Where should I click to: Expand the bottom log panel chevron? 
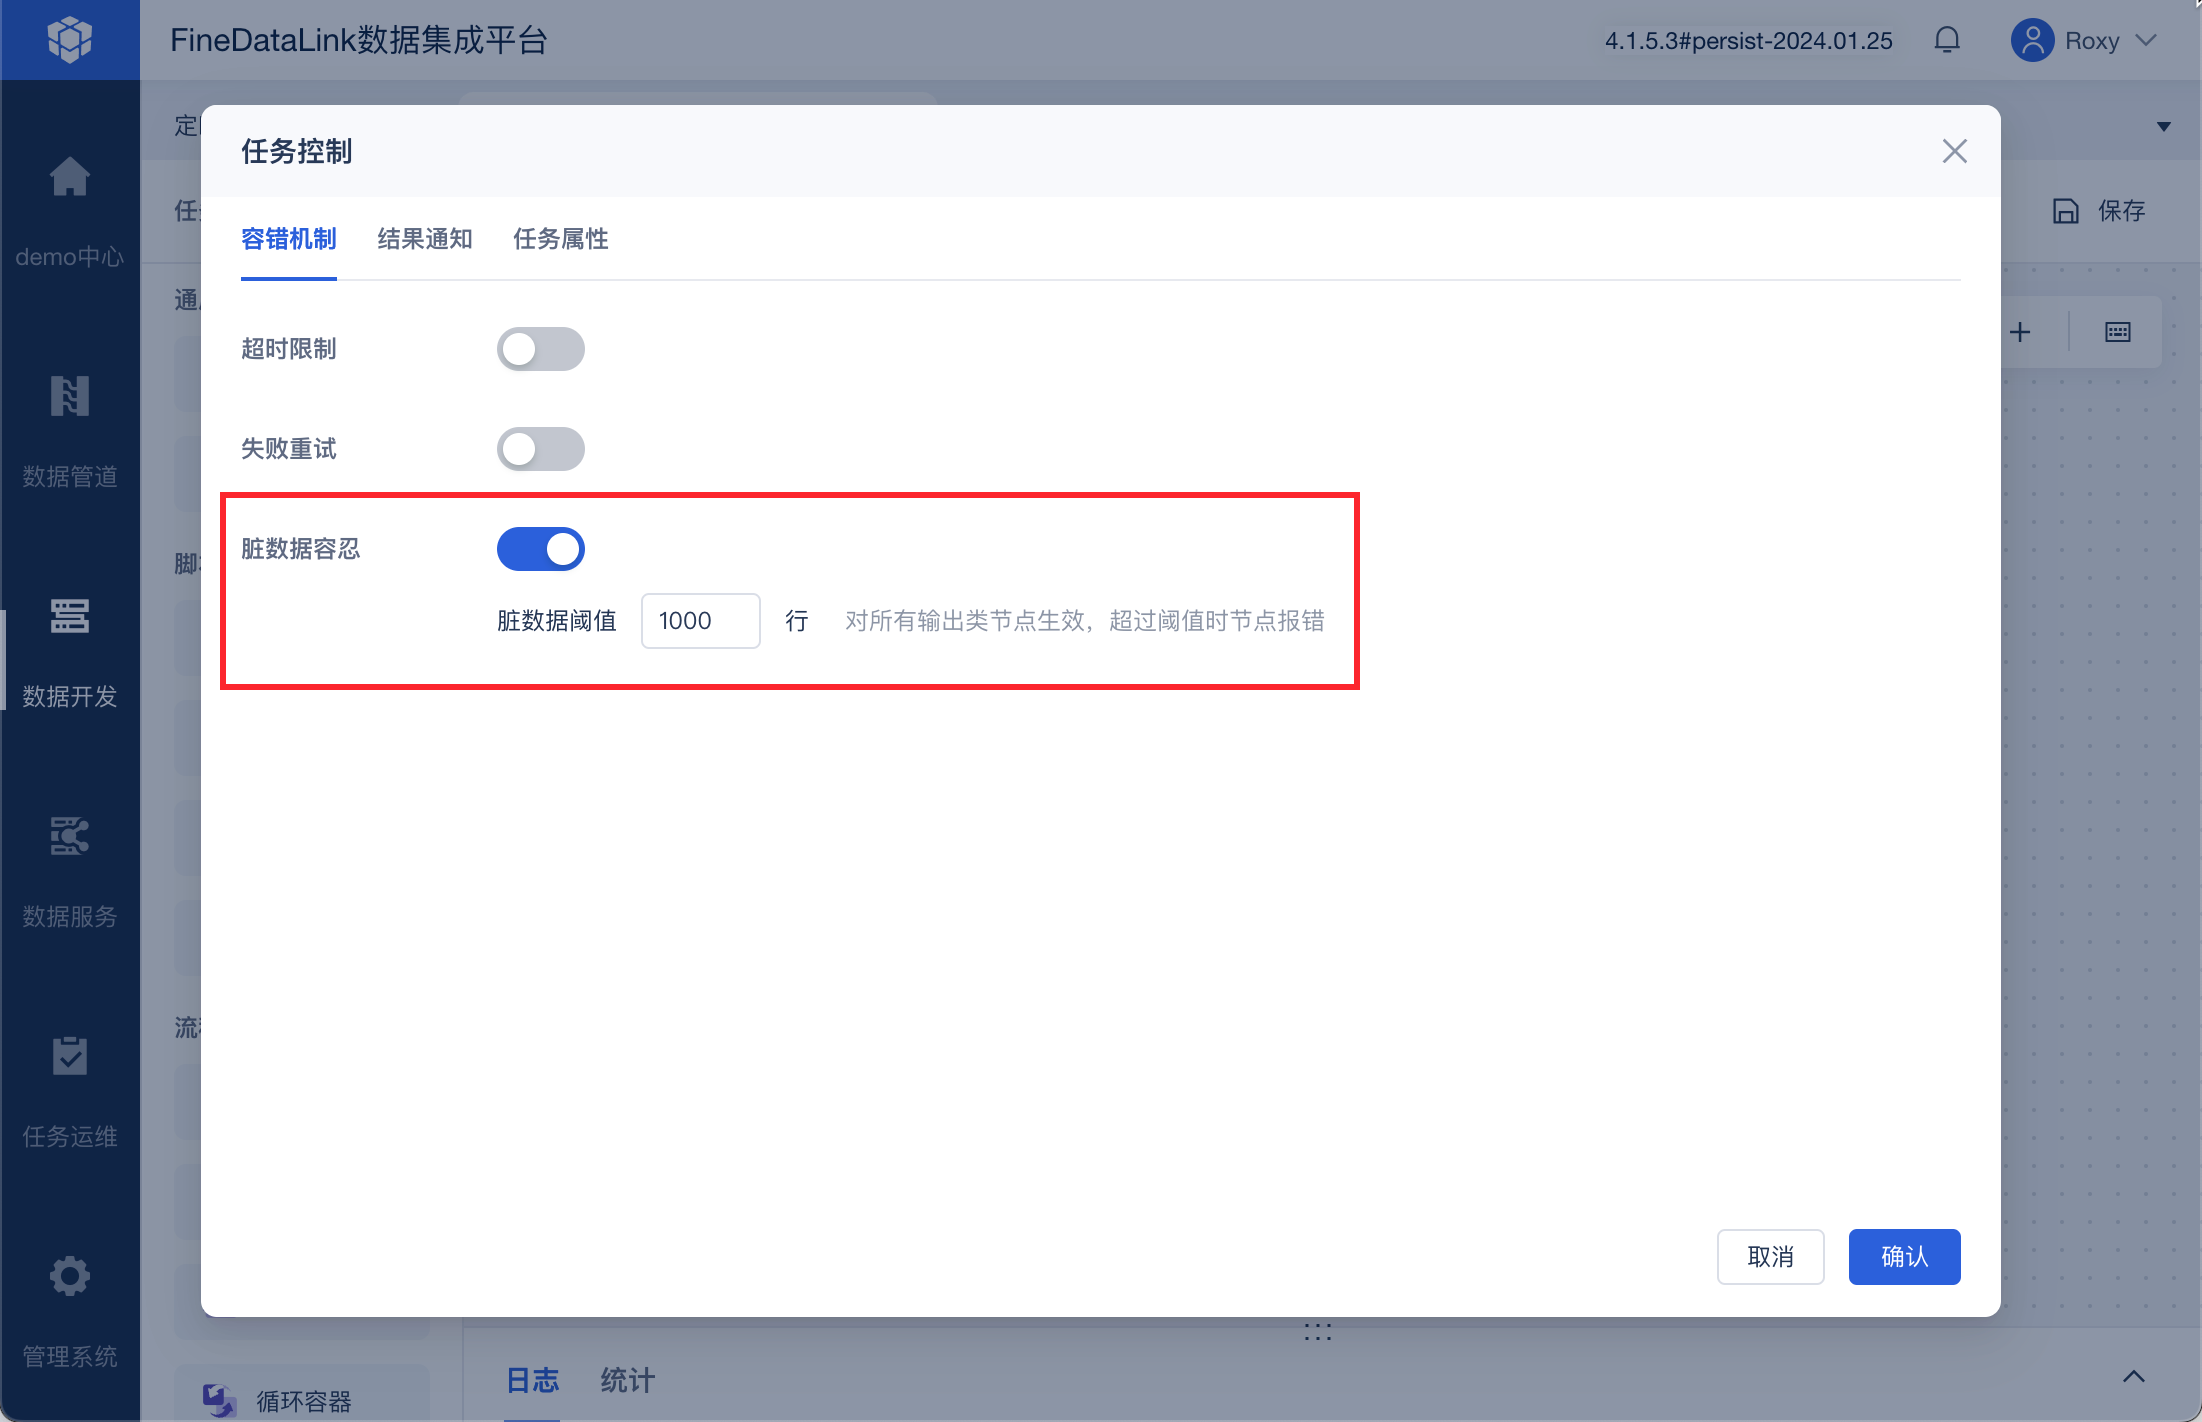coord(2133,1377)
